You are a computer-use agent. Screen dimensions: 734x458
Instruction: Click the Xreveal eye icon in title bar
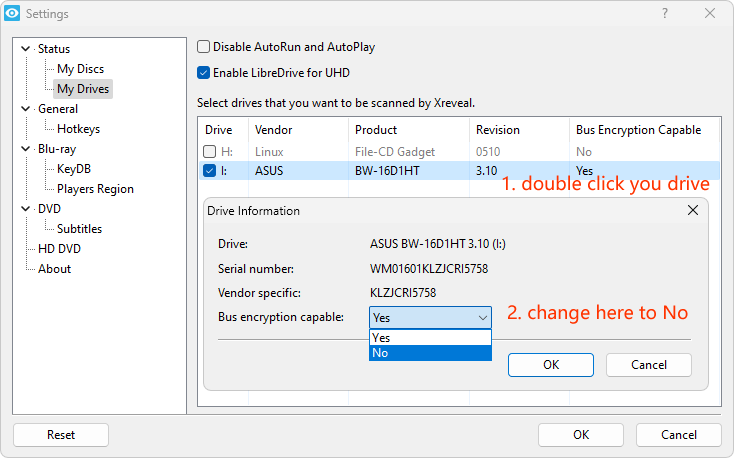coord(13,14)
